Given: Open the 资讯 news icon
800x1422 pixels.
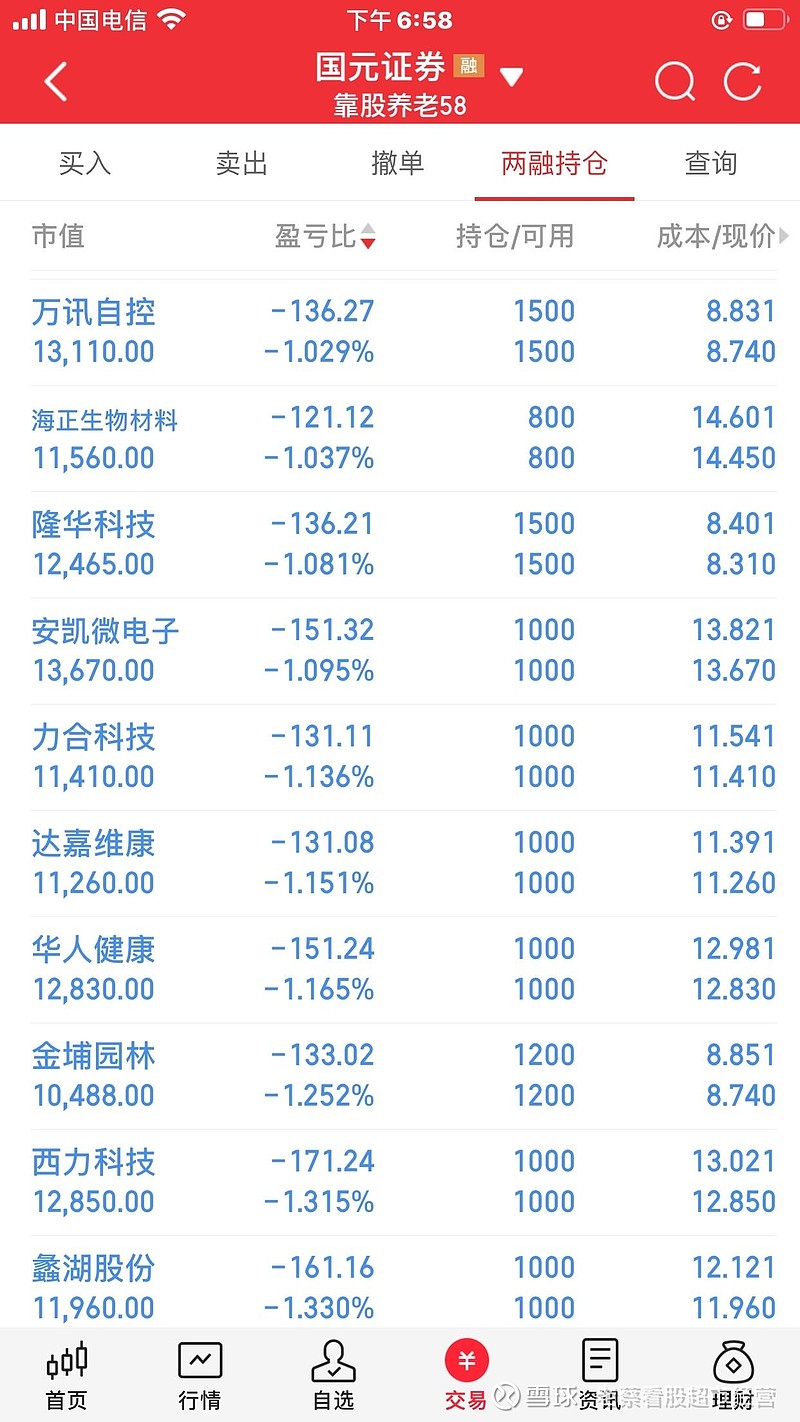Looking at the screenshot, I should pos(600,1375).
